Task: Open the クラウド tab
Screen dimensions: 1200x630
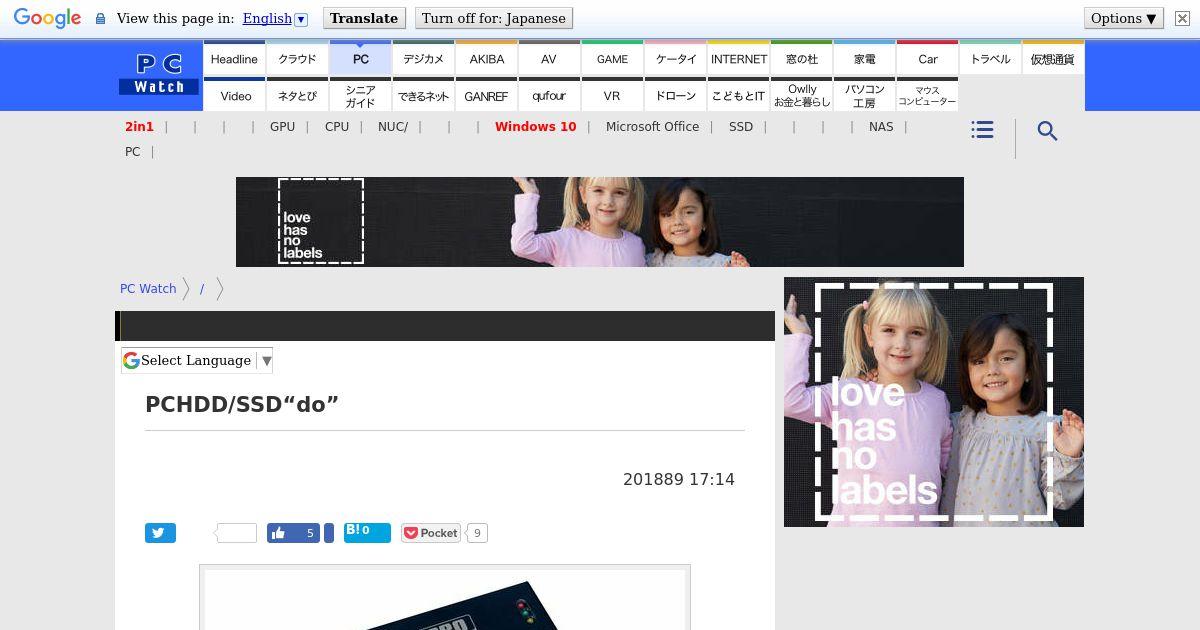Action: tap(297, 59)
